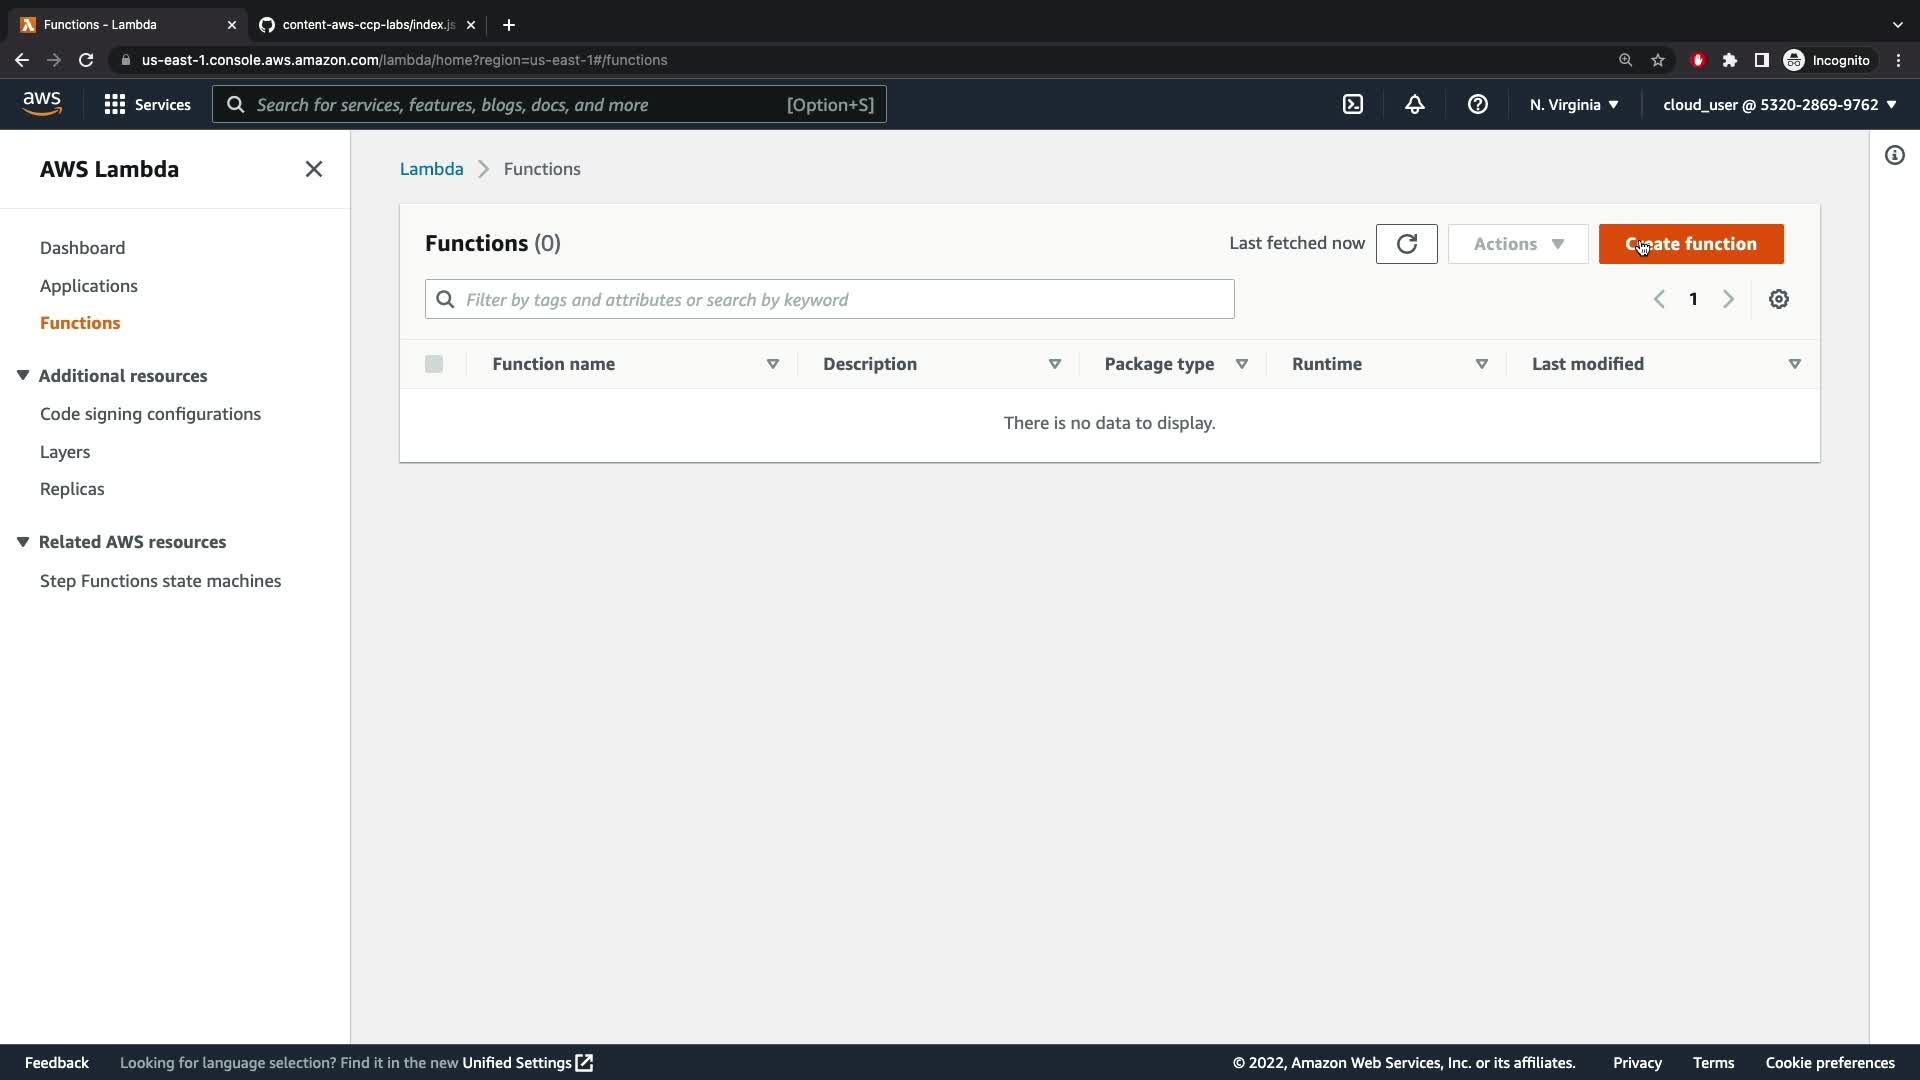Open Layers in the sidebar
The height and width of the screenshot is (1080, 1920).
coord(65,452)
